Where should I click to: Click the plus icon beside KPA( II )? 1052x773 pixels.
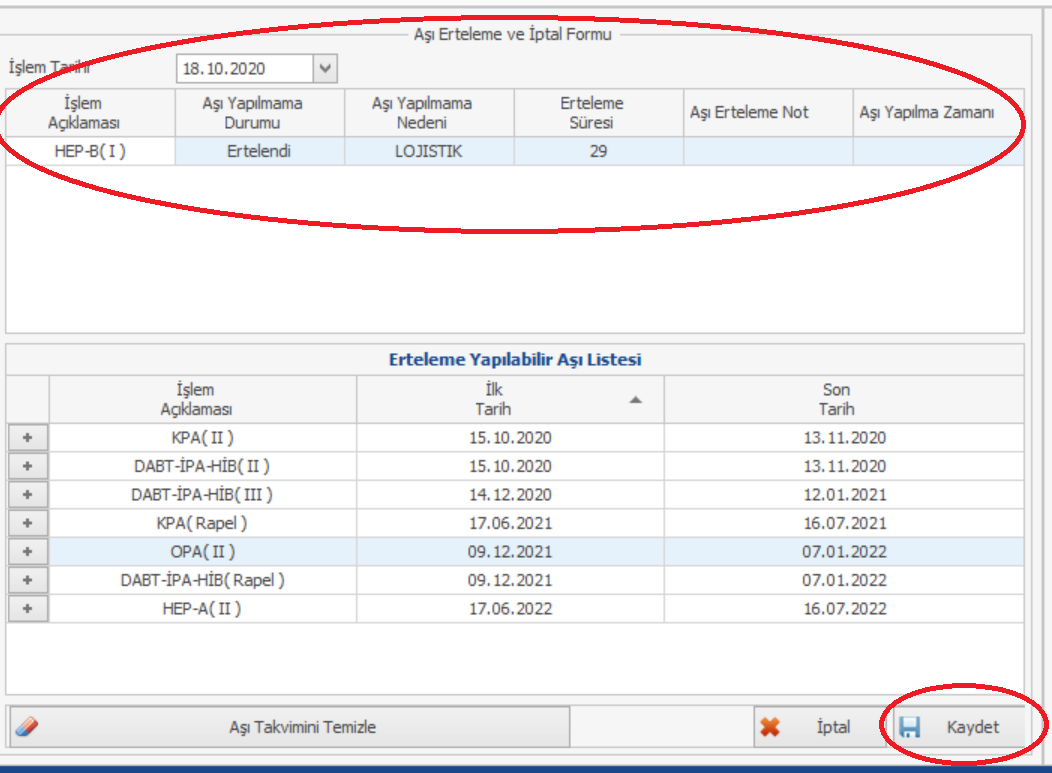click(x=28, y=438)
